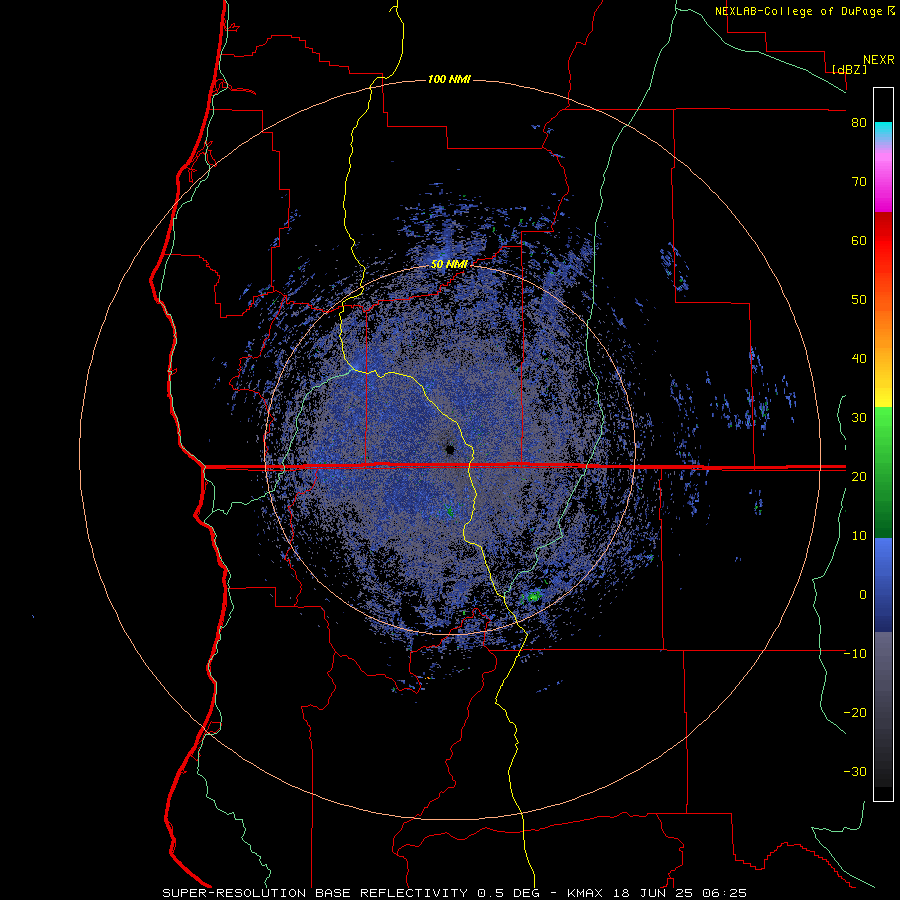Click the 40 value on the dBZ scale
900x900 pixels.
click(x=859, y=359)
